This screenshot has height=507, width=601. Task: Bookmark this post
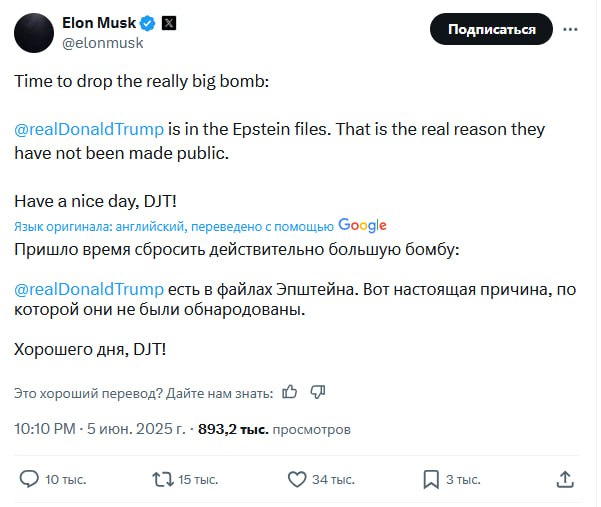431,479
